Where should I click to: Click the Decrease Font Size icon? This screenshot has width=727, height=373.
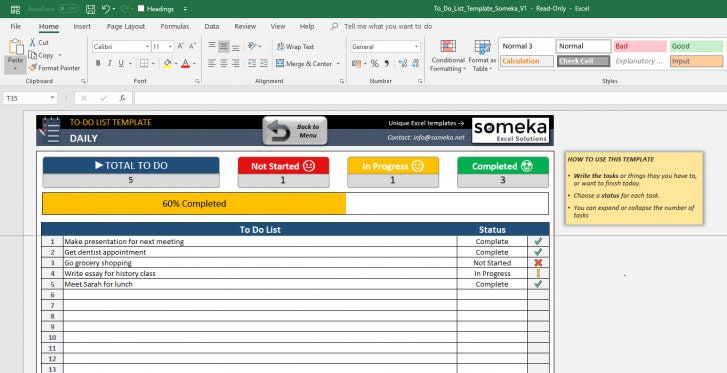[x=192, y=46]
